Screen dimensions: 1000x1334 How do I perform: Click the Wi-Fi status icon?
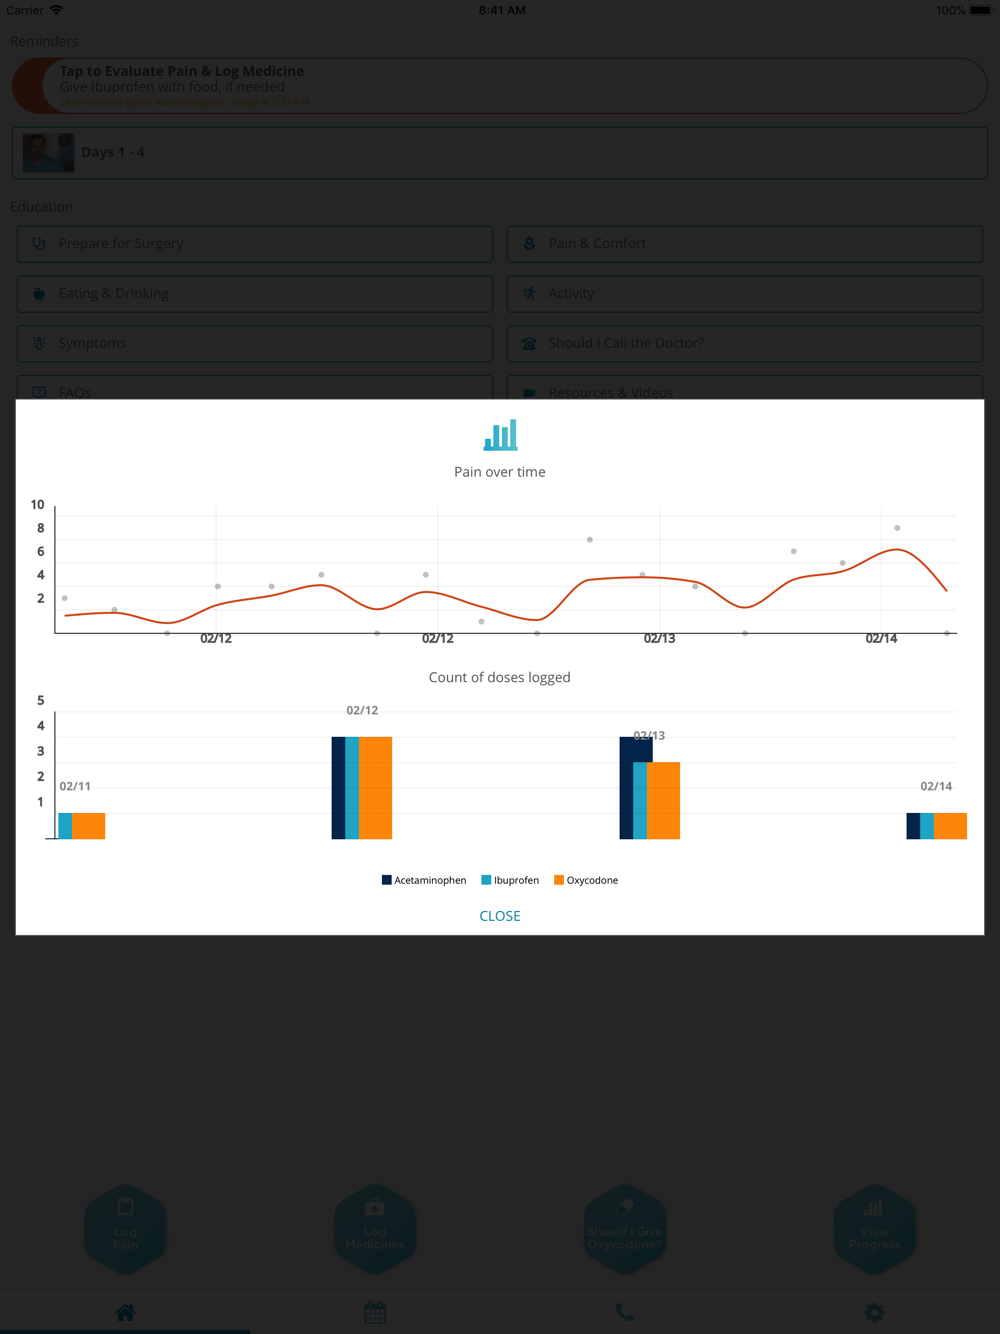[x=56, y=10]
